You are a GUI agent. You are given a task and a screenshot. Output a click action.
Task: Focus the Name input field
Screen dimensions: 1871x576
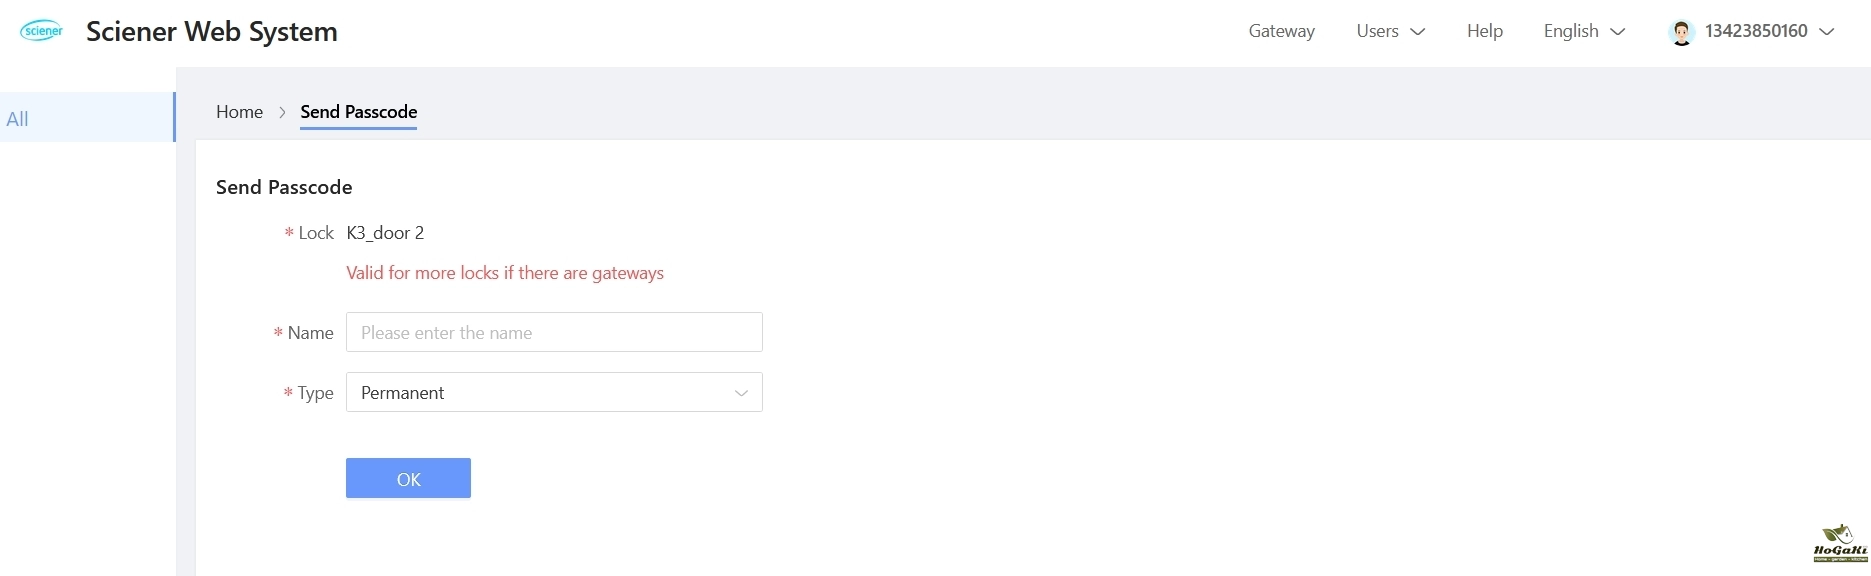pyautogui.click(x=553, y=333)
